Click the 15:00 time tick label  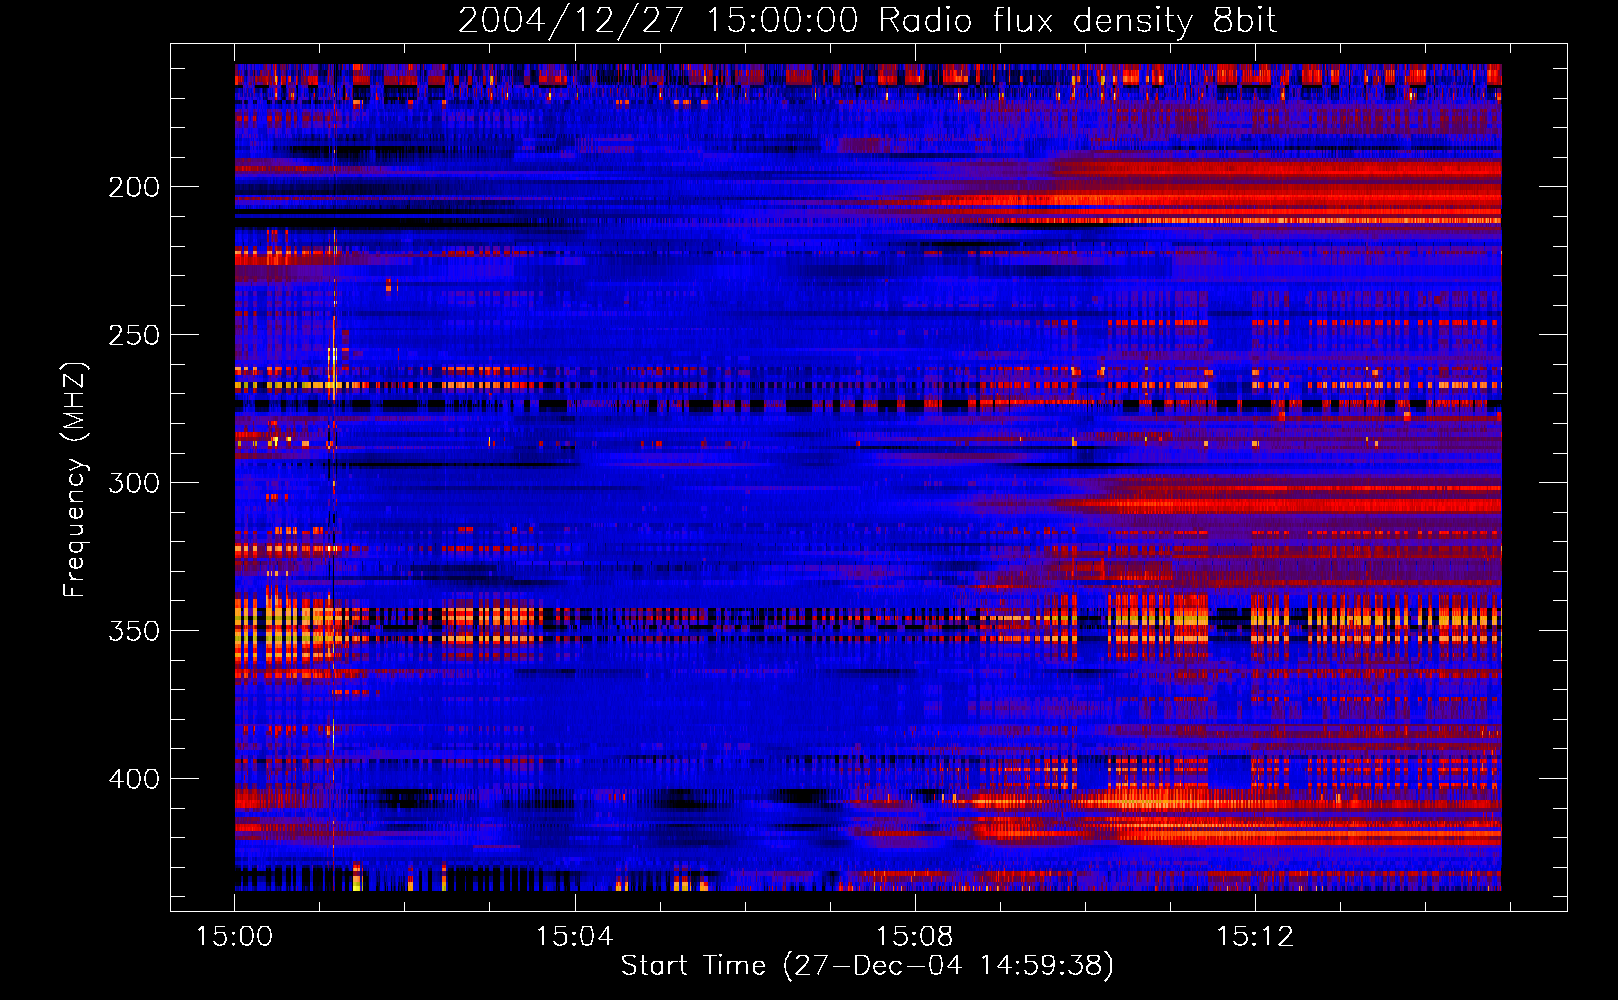tap(234, 937)
